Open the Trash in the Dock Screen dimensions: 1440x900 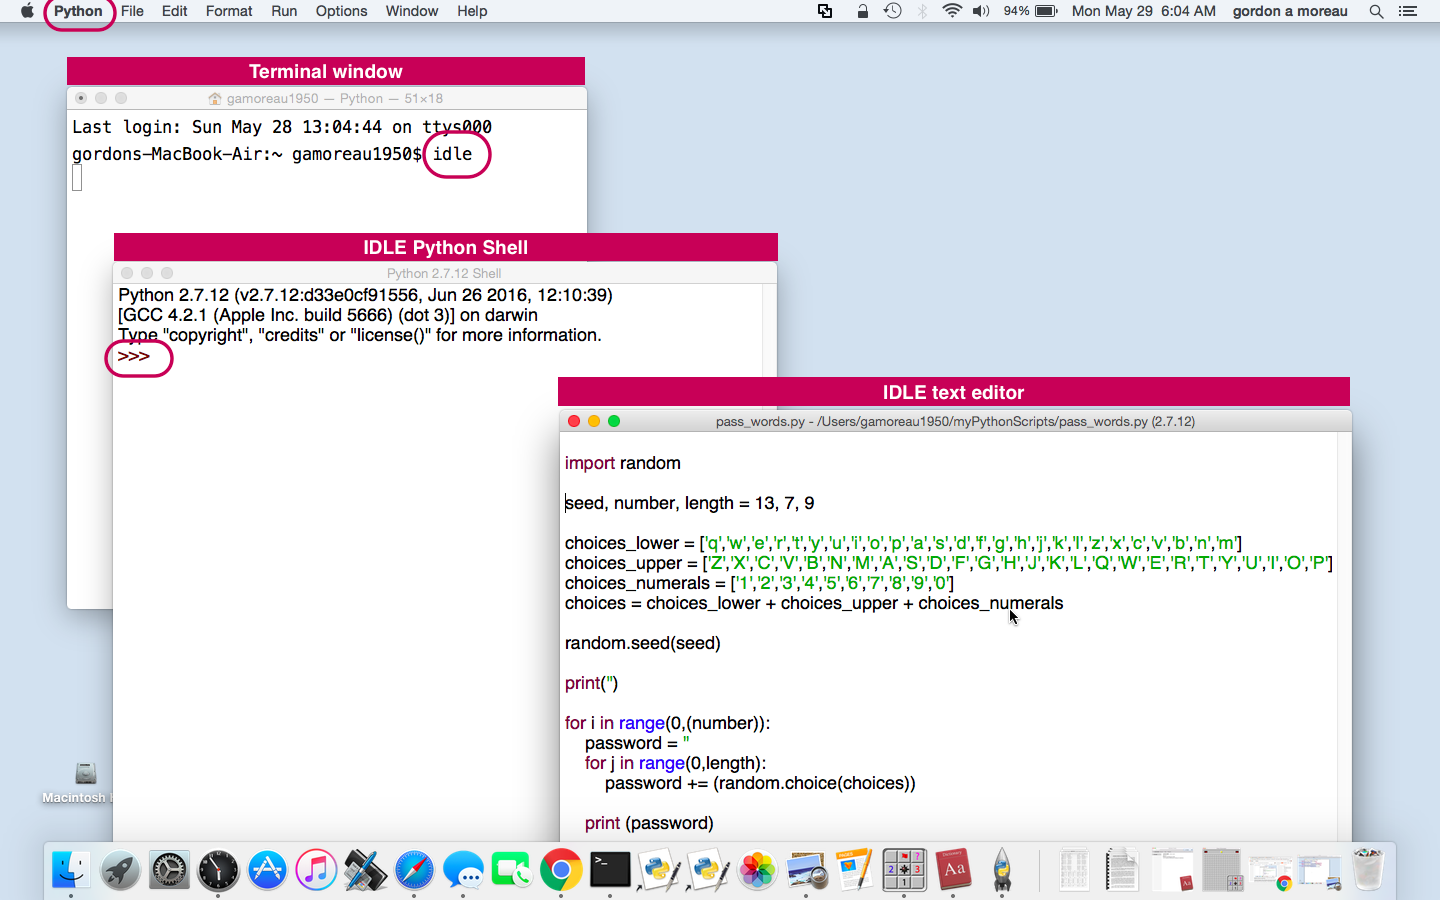click(x=1368, y=870)
